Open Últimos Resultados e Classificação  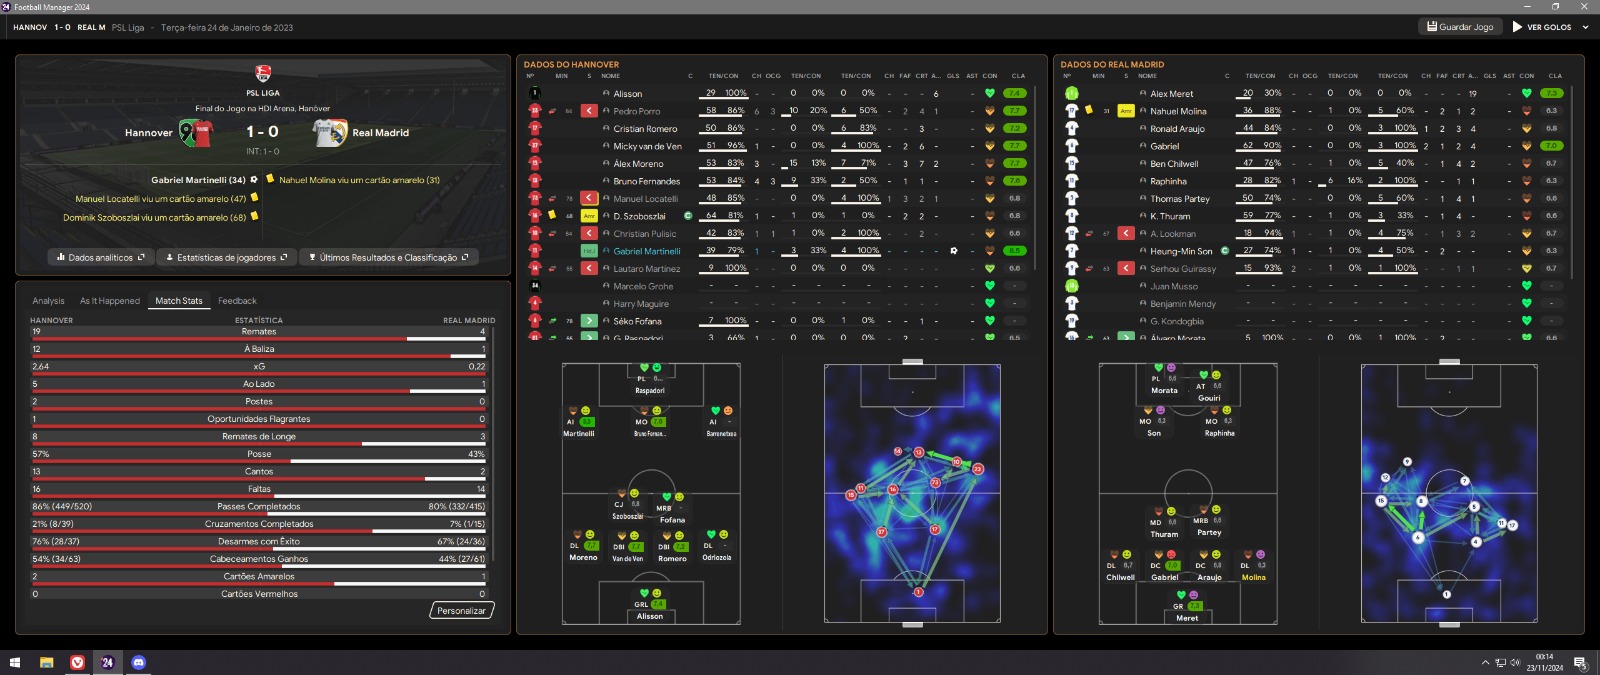(388, 257)
